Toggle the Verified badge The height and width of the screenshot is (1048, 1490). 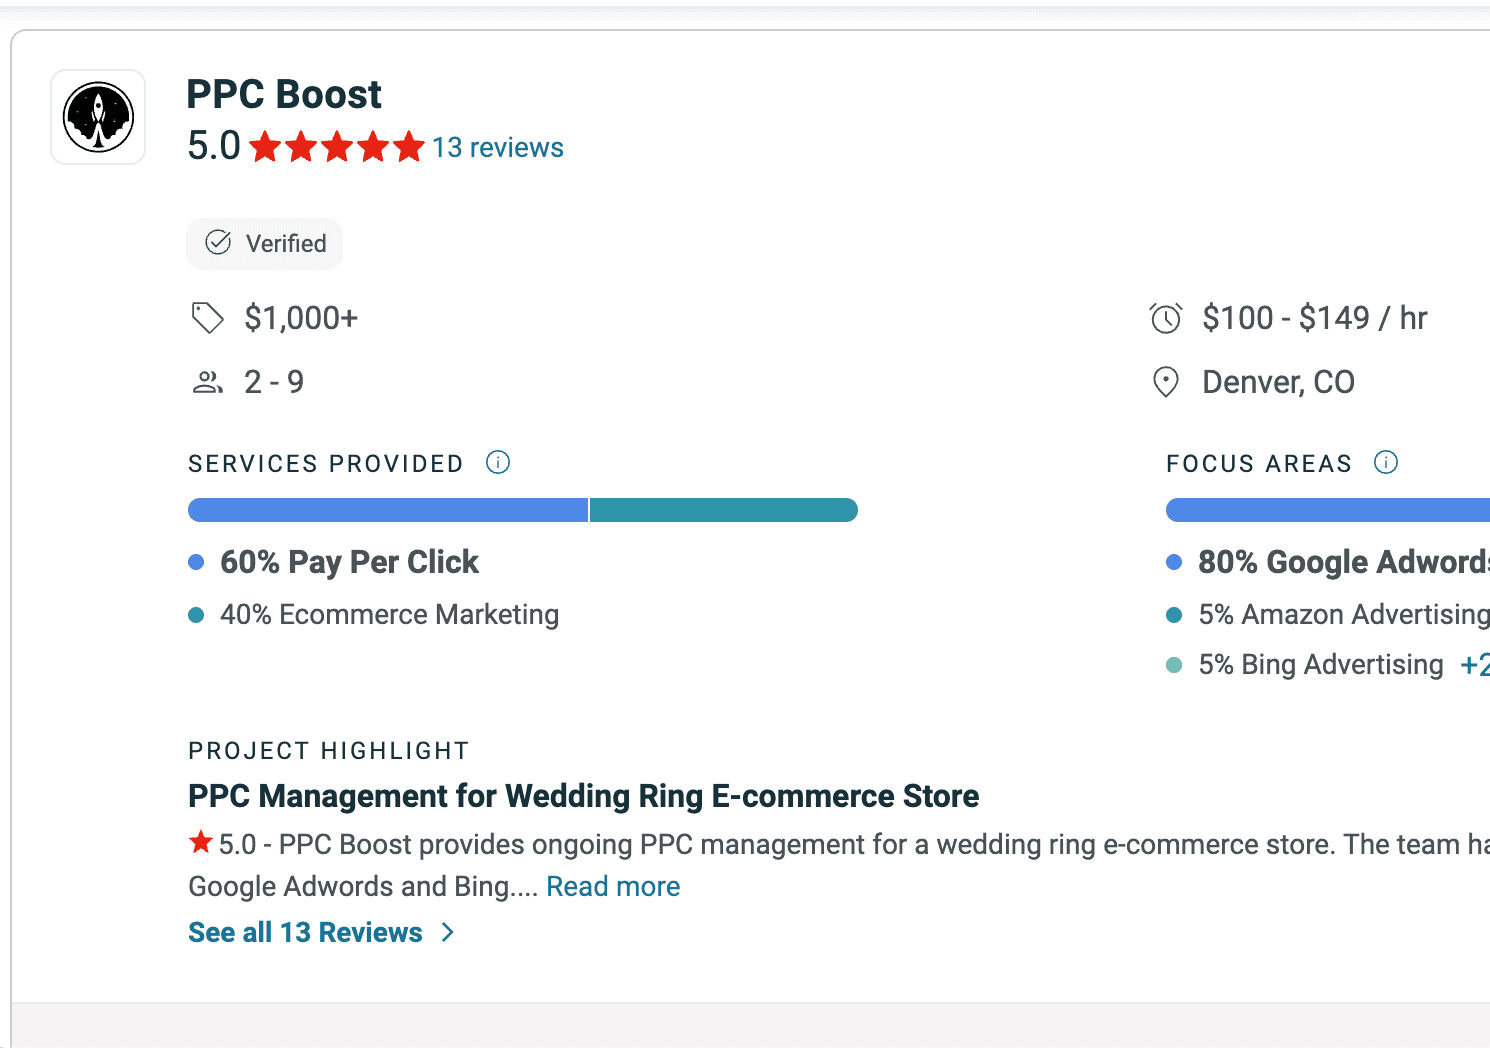[x=264, y=243]
